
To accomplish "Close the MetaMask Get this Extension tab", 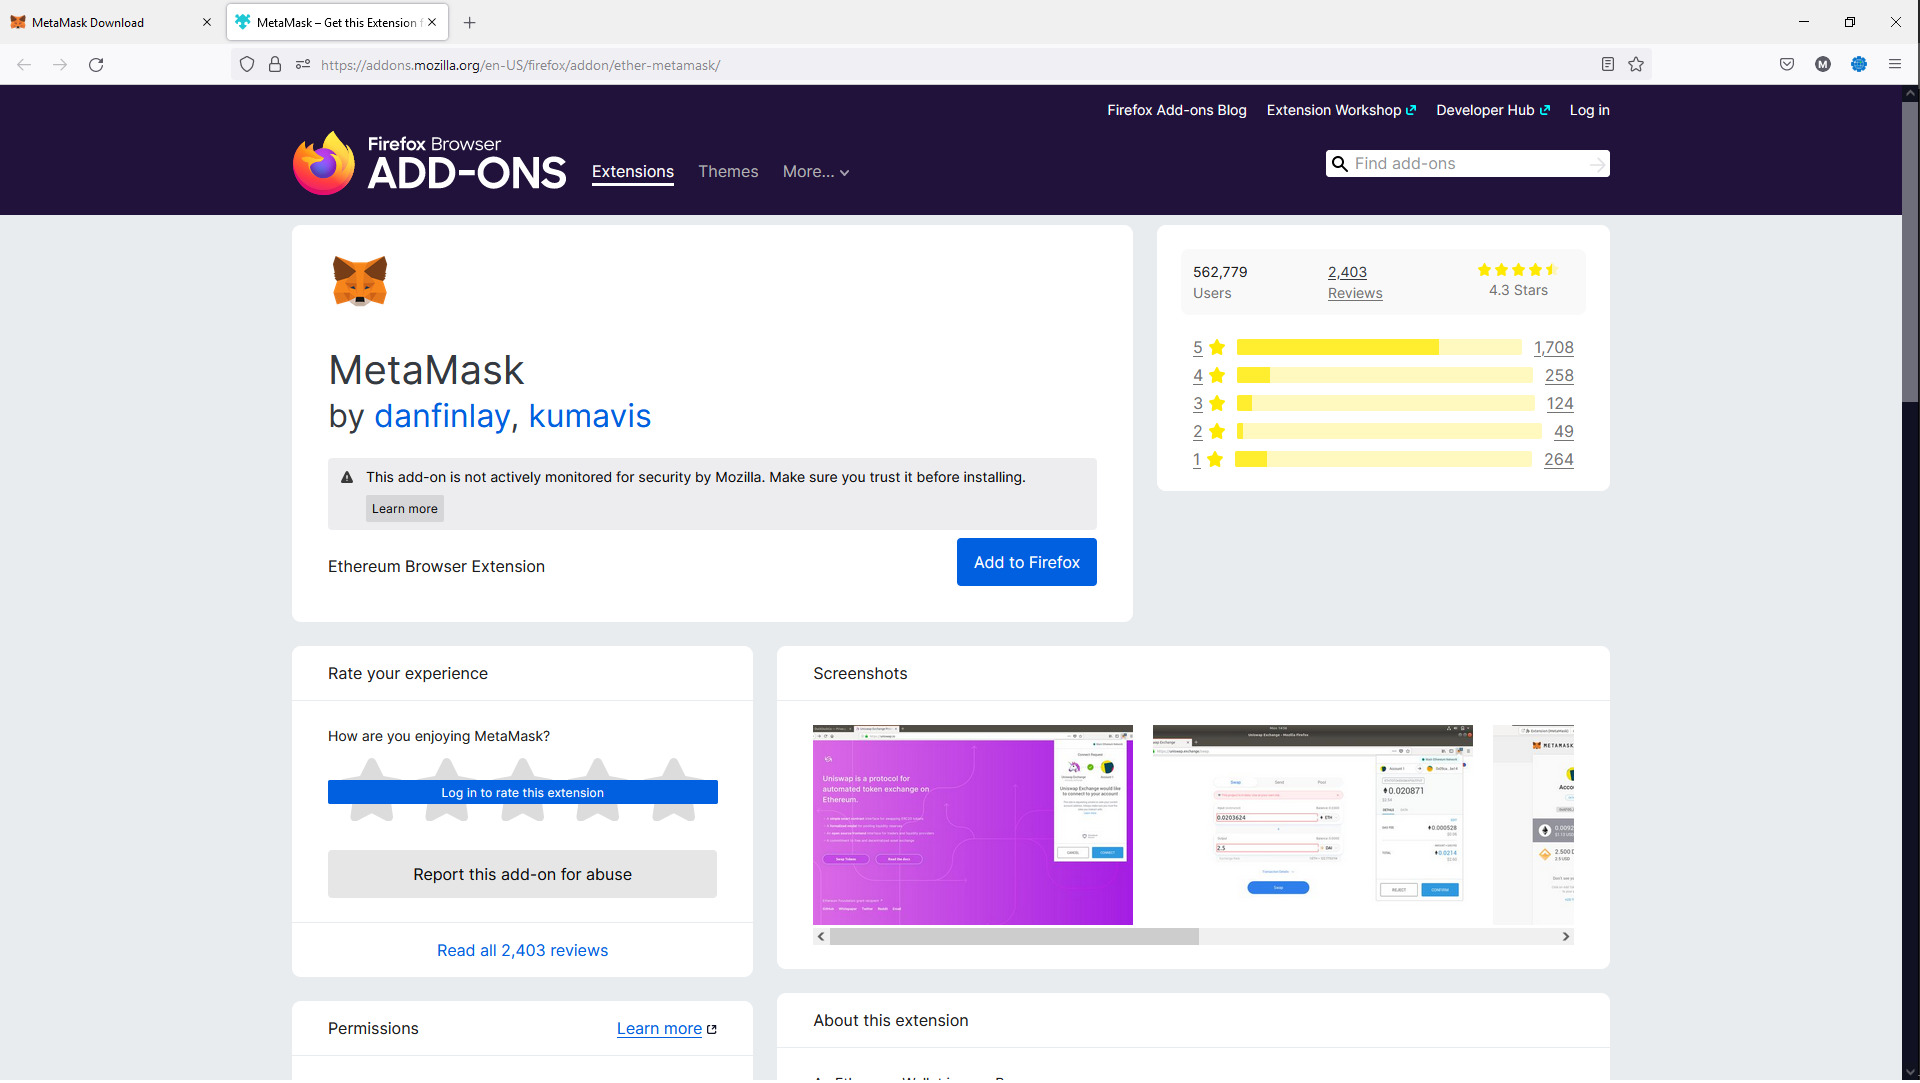I will 432,23.
